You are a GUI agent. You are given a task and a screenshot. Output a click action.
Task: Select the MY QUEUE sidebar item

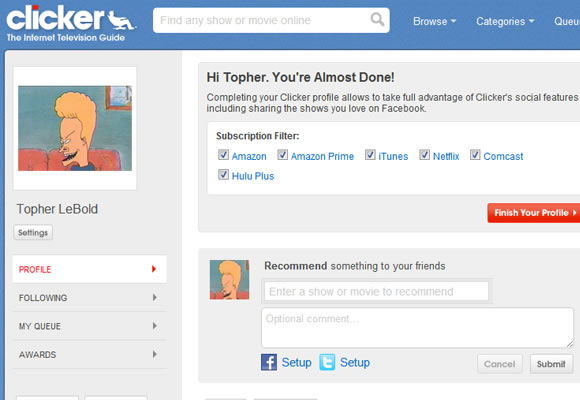click(90, 326)
